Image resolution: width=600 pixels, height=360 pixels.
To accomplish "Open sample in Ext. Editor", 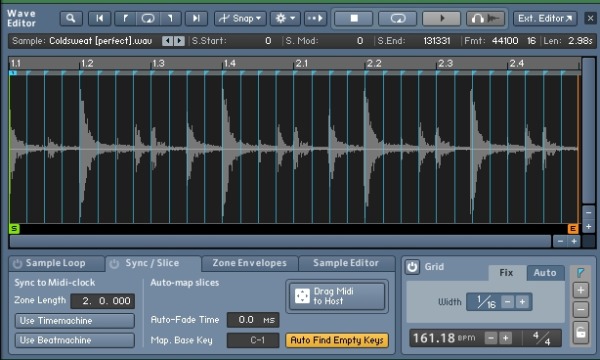I will pos(545,18).
